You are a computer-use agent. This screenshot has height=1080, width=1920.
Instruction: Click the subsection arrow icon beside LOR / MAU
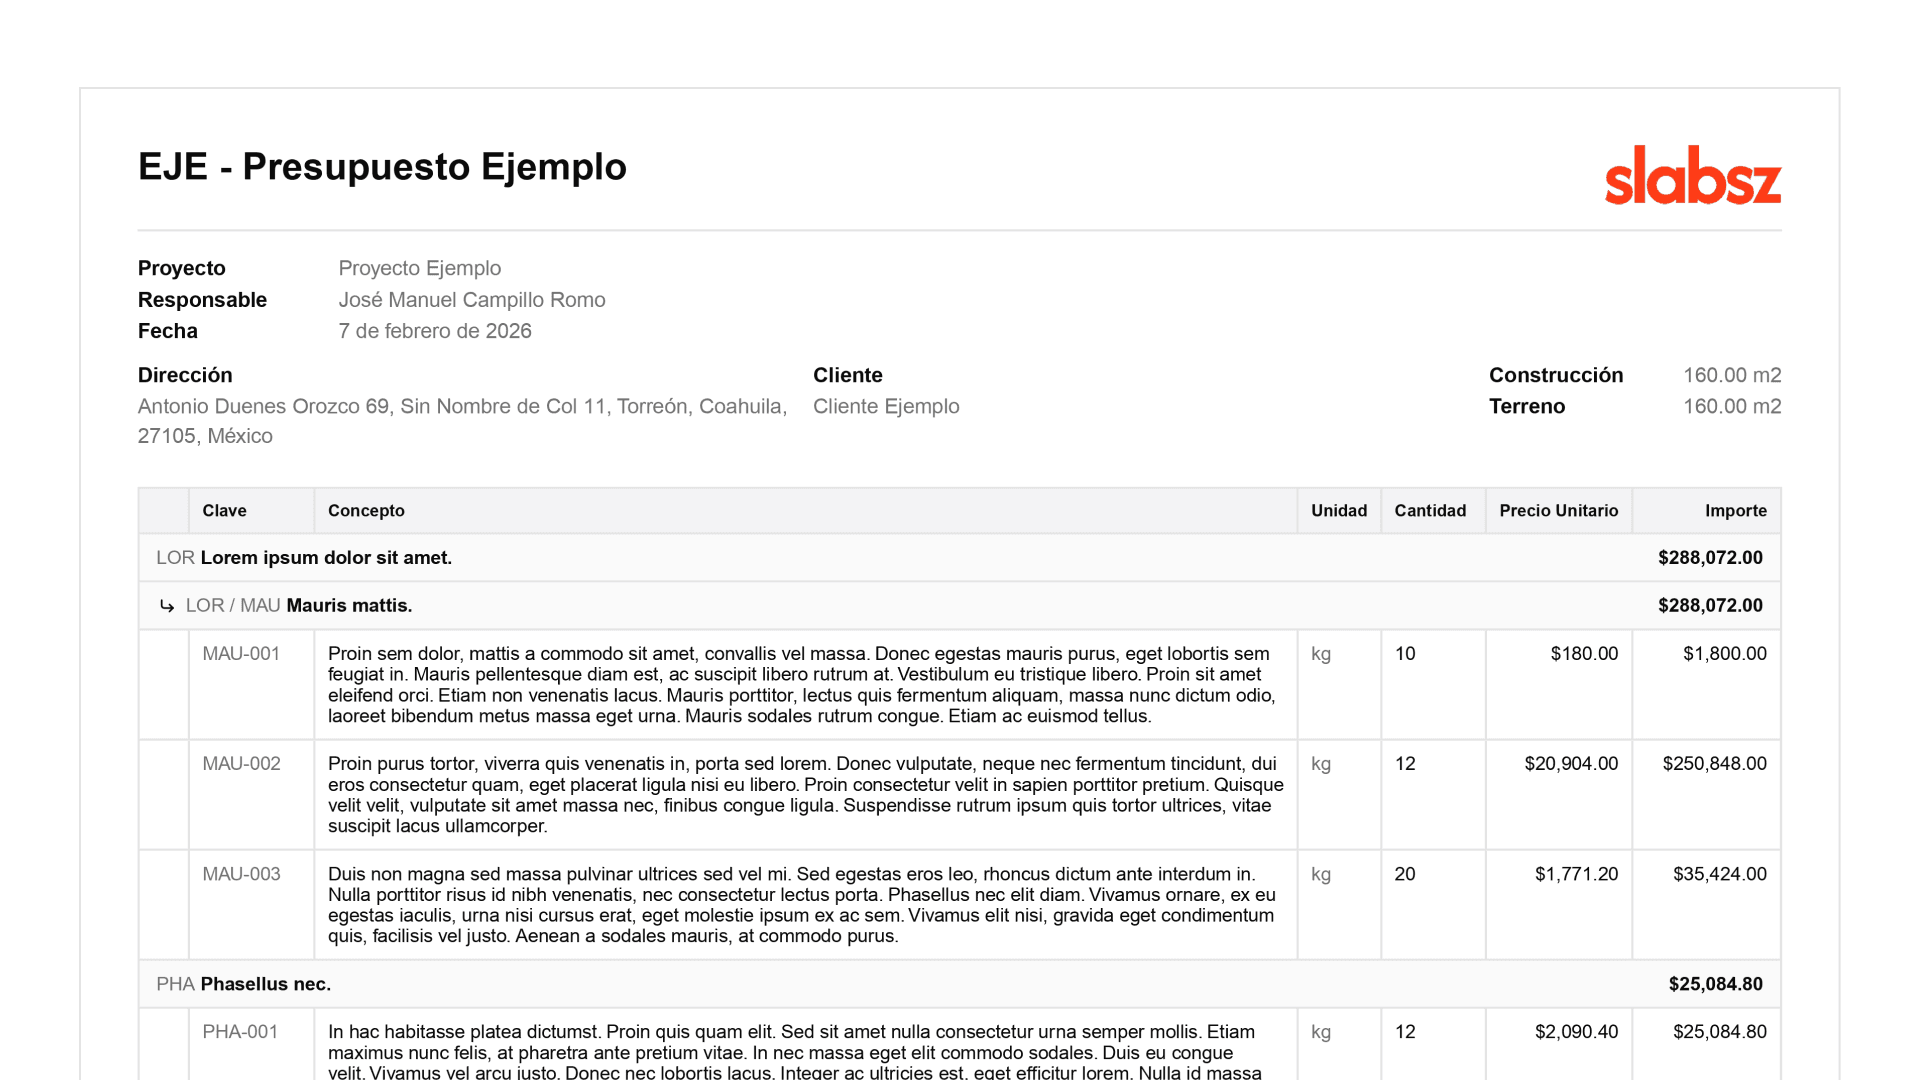166,605
